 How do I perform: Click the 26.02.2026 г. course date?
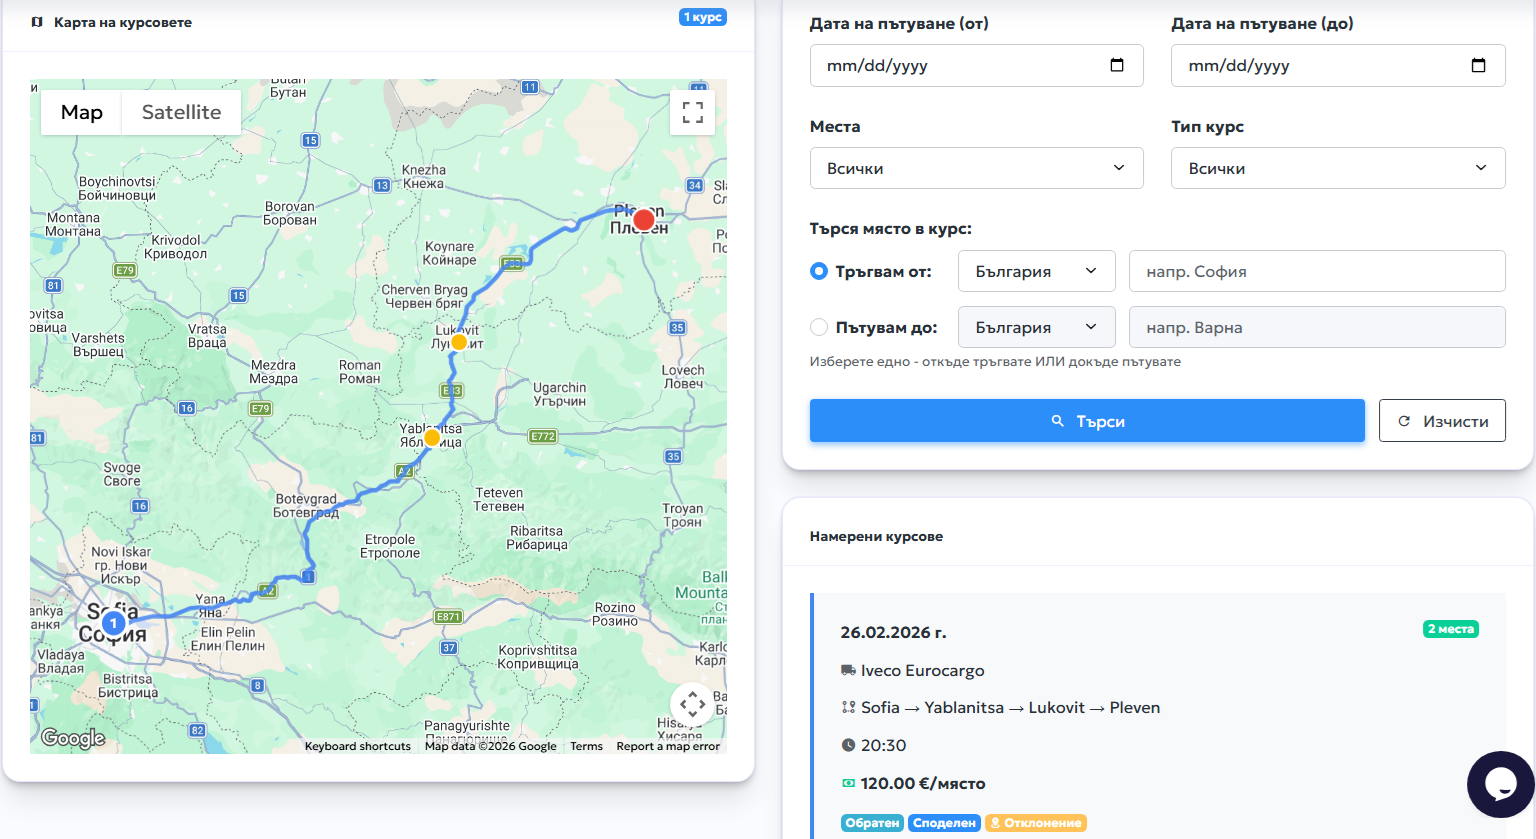point(893,632)
